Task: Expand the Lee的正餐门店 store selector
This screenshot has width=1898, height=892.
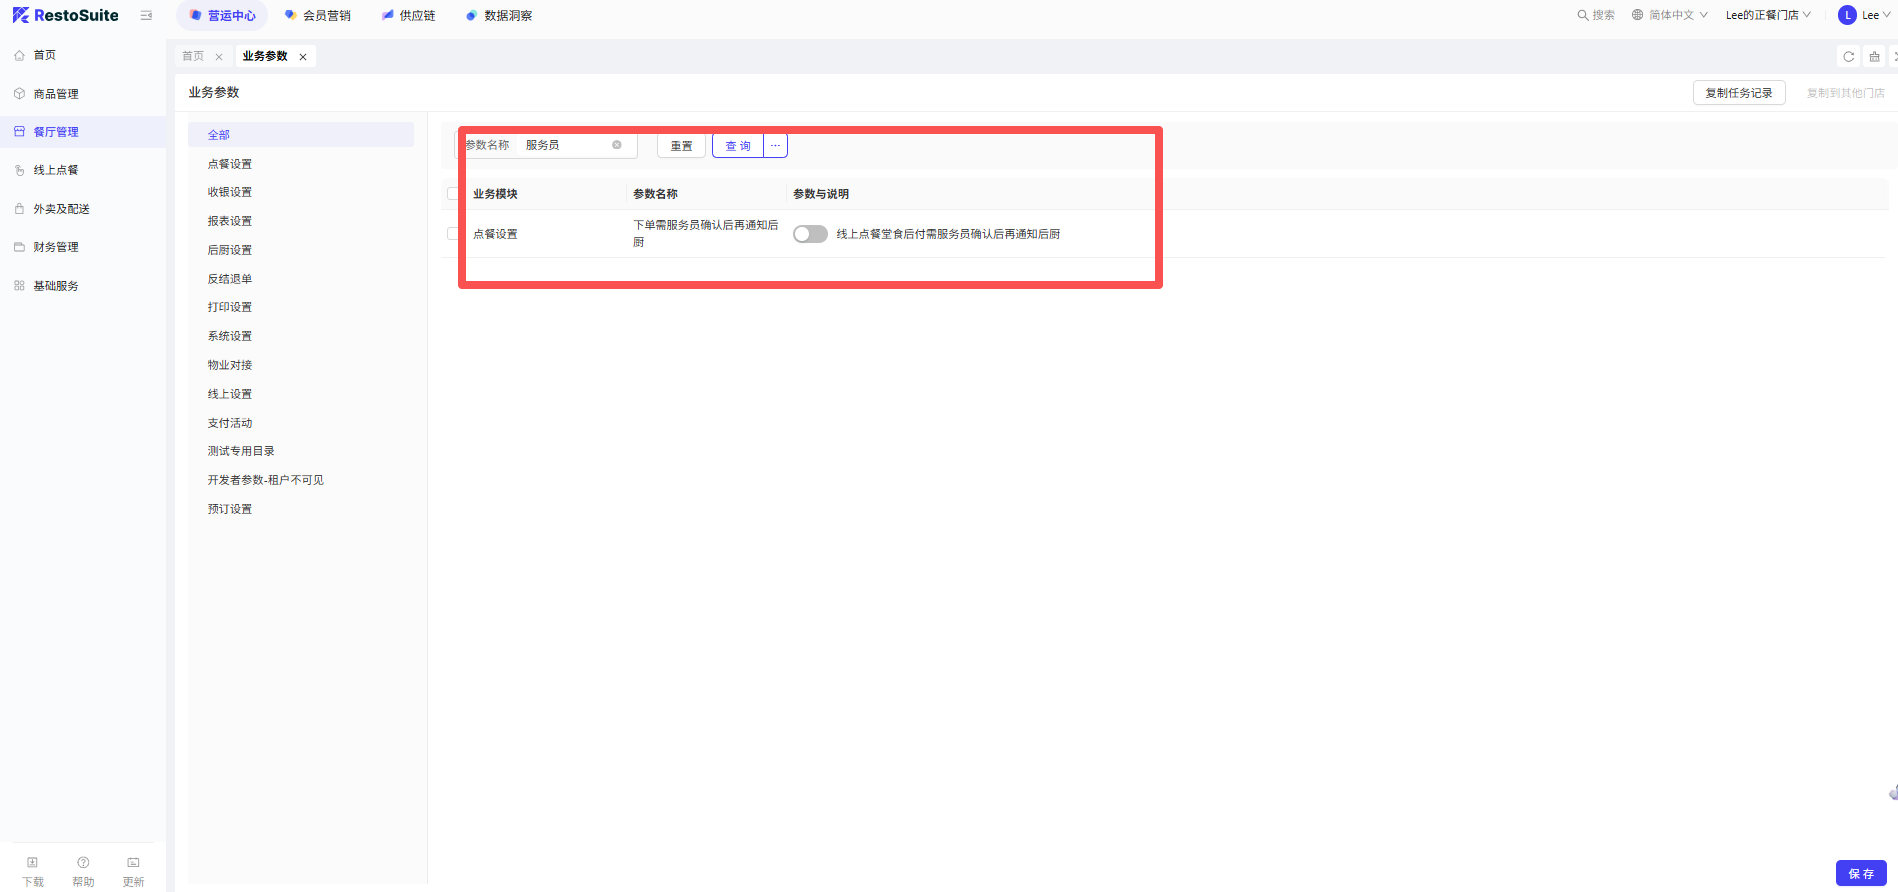Action: pyautogui.click(x=1767, y=15)
